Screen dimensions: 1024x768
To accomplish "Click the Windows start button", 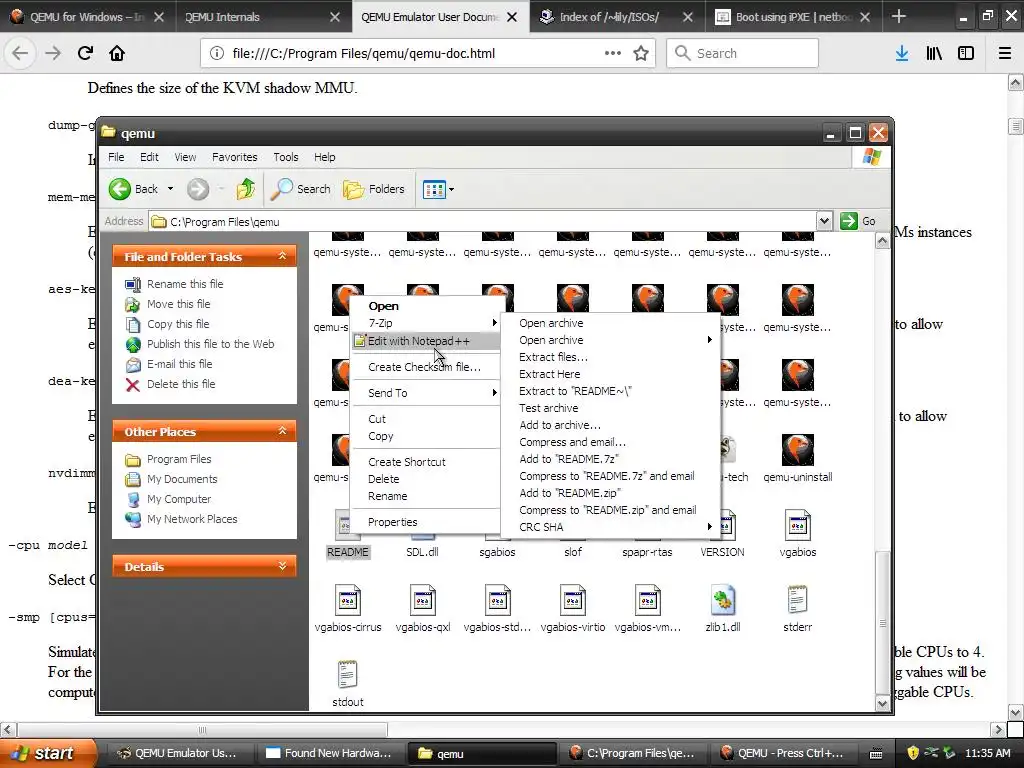I will pos(48,753).
